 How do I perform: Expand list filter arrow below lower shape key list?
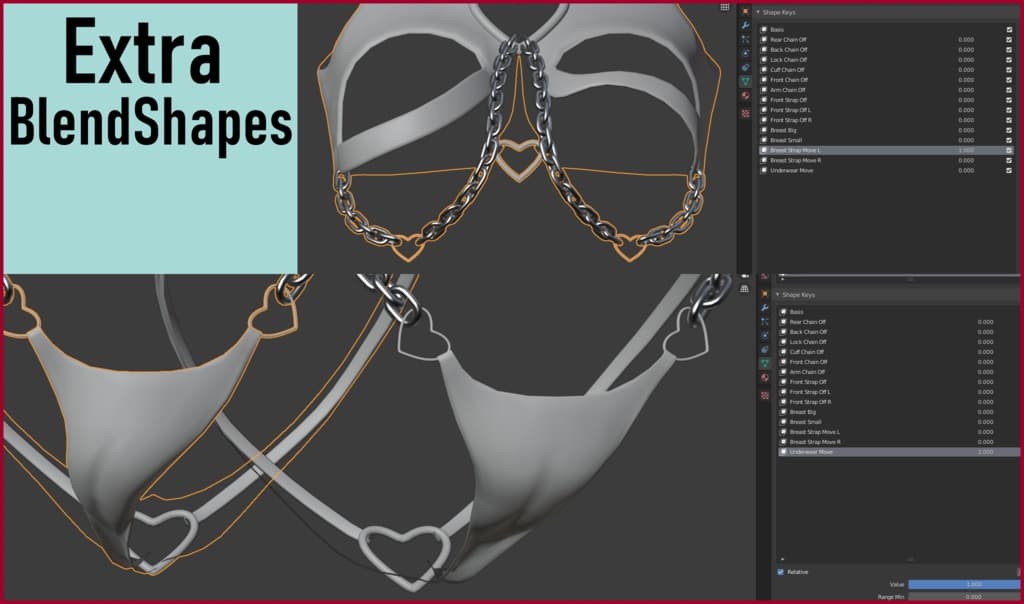pyautogui.click(x=782, y=559)
